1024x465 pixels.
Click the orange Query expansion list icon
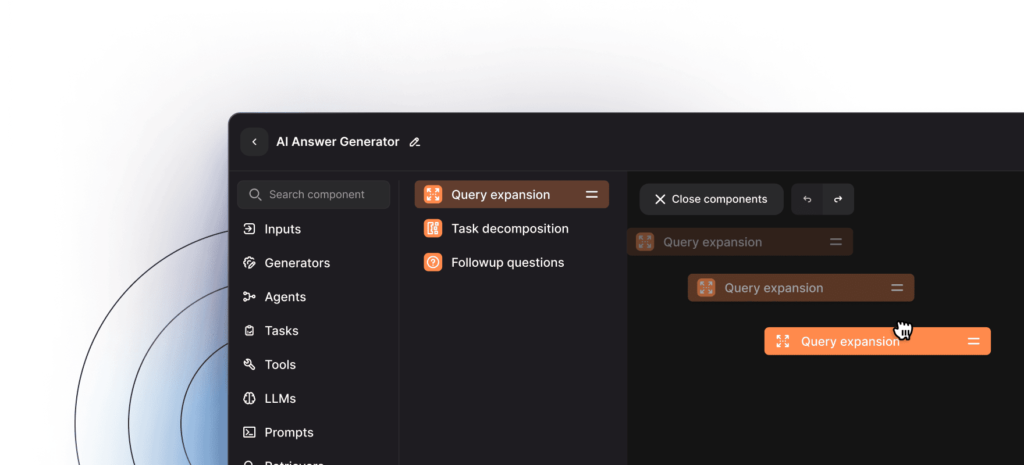click(x=433, y=195)
